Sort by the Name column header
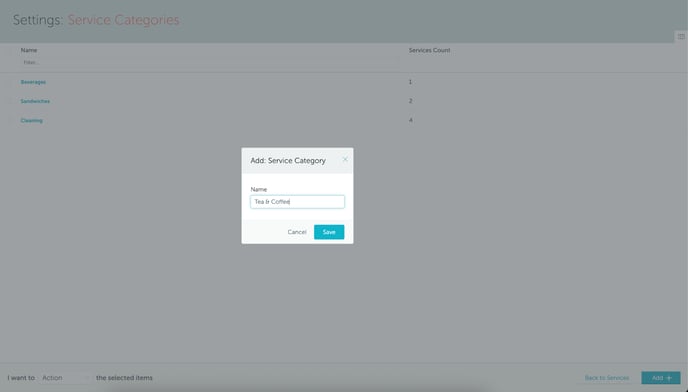688x392 pixels. pos(29,50)
